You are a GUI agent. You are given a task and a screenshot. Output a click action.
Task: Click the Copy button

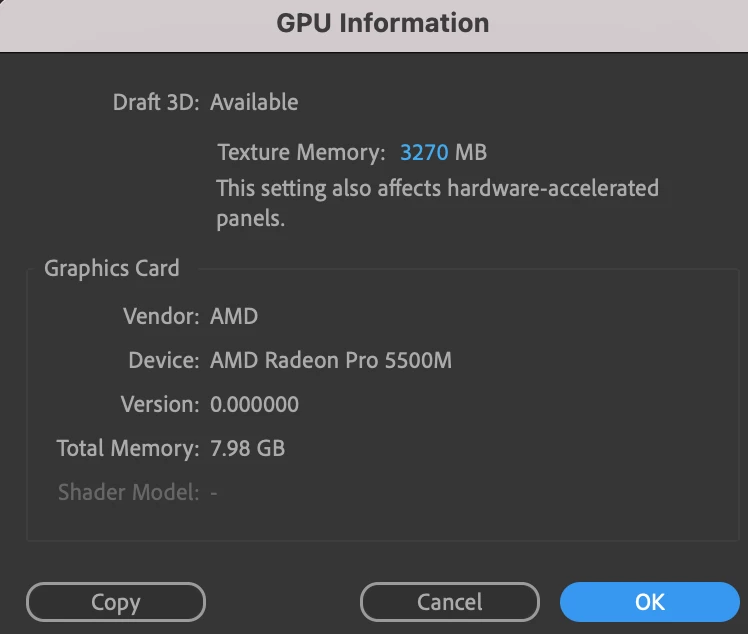tap(116, 602)
